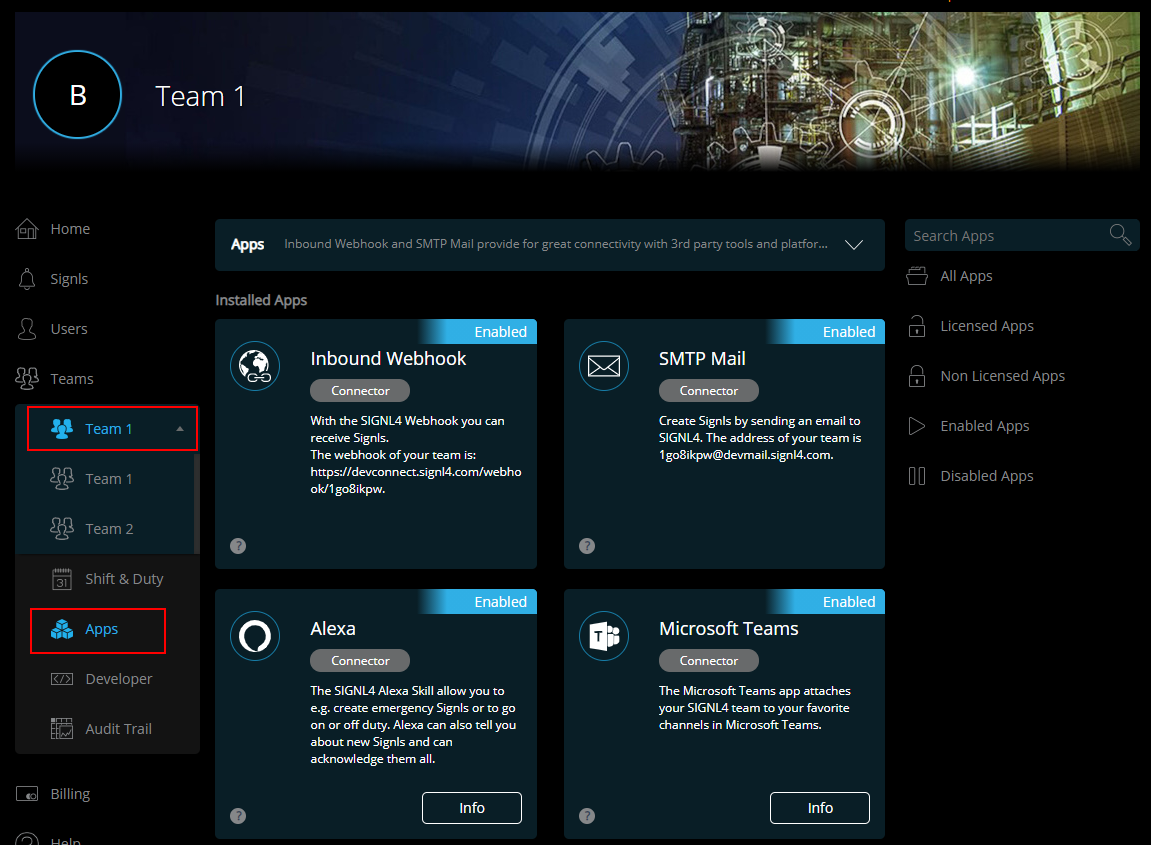This screenshot has width=1151, height=845.
Task: Open help for Inbound Webhook card
Action: click(238, 545)
